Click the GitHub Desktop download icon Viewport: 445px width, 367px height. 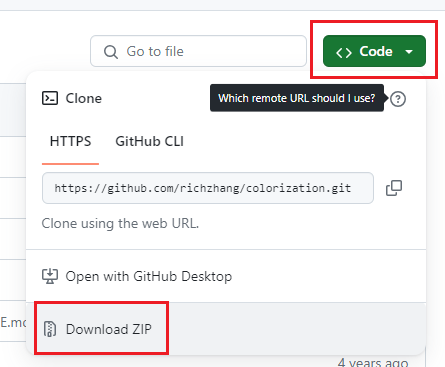[50, 276]
